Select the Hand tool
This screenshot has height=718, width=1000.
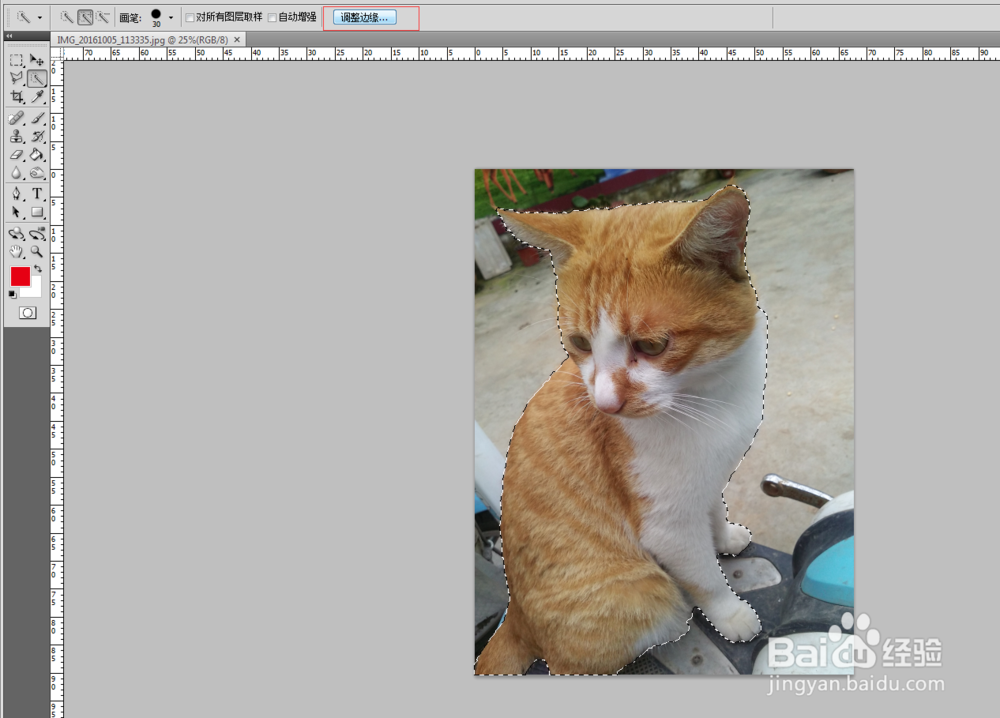pyautogui.click(x=17, y=252)
